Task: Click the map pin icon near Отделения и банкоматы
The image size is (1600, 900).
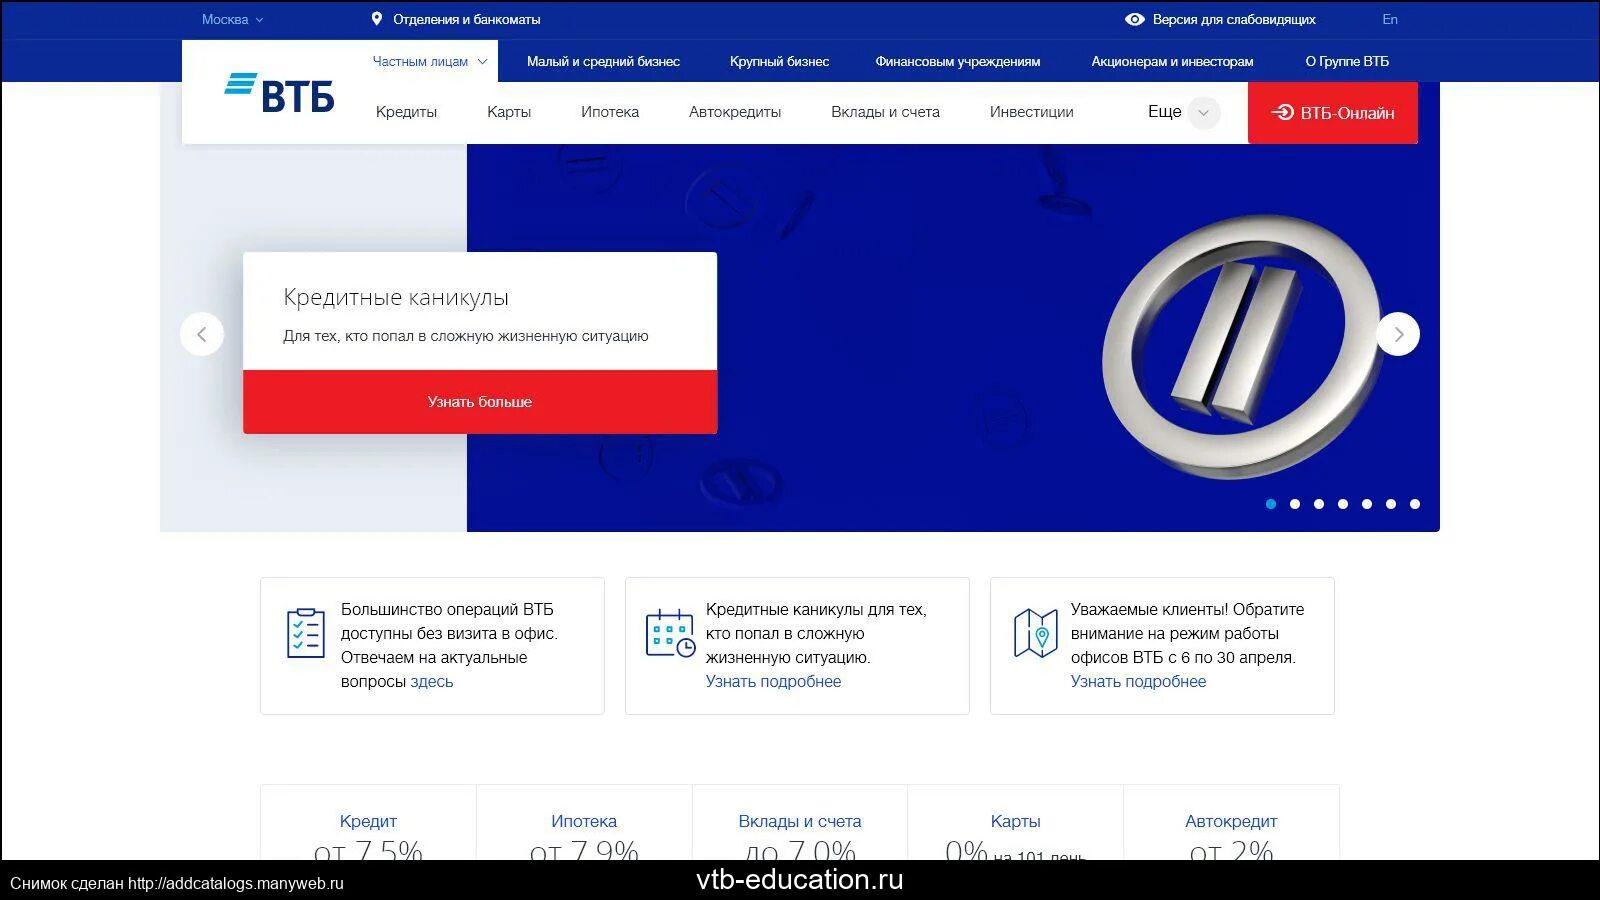Action: click(377, 19)
